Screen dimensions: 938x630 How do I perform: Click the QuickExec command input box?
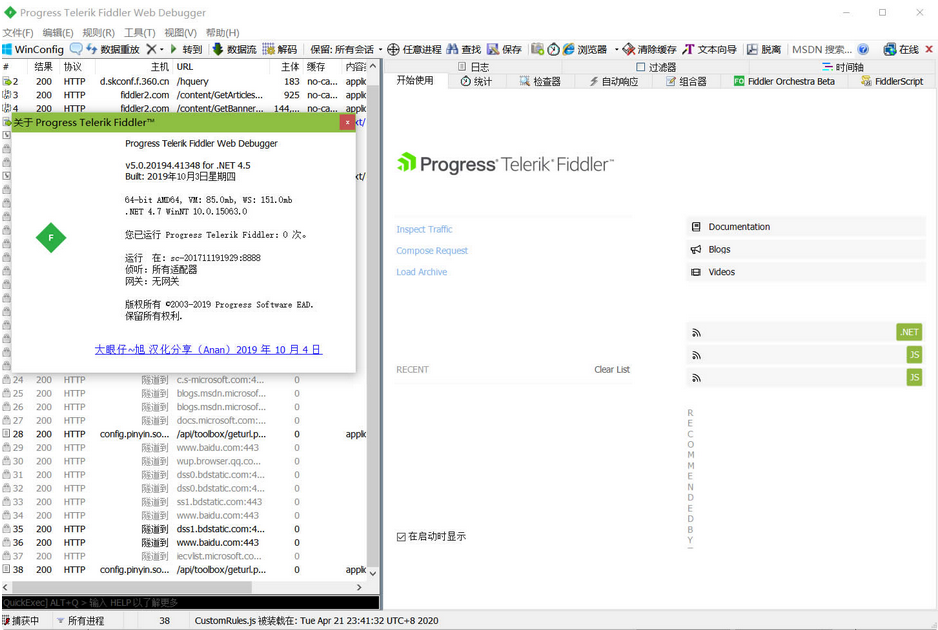(x=190, y=602)
